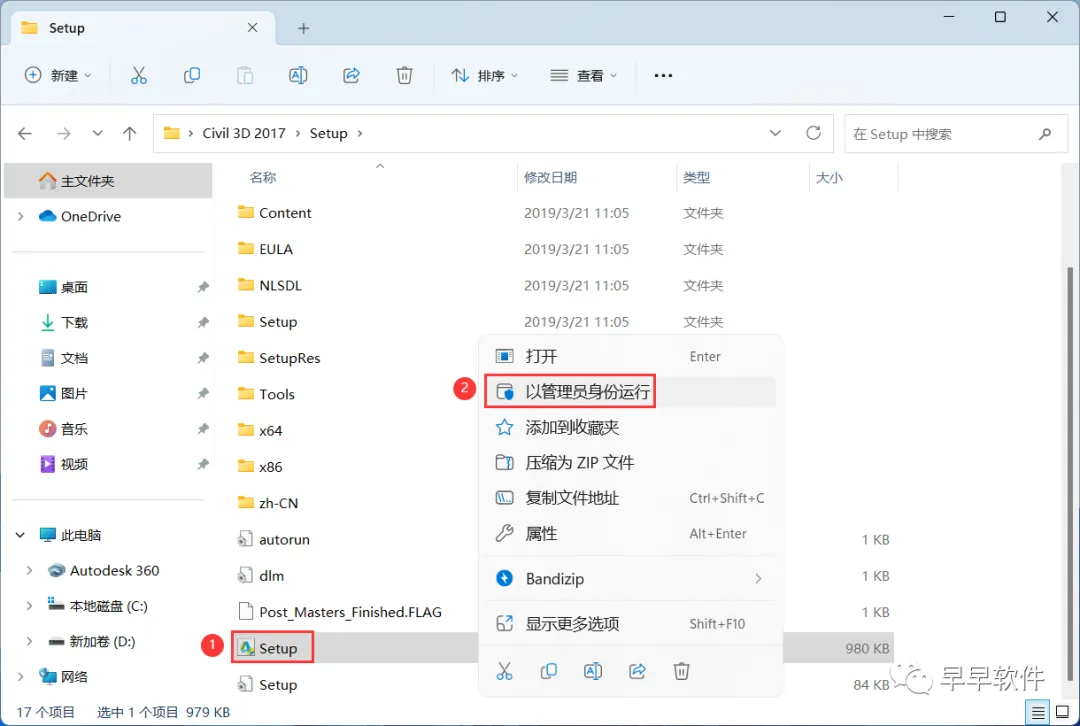Click the search box 在 Setup 中搜索

coord(956,134)
